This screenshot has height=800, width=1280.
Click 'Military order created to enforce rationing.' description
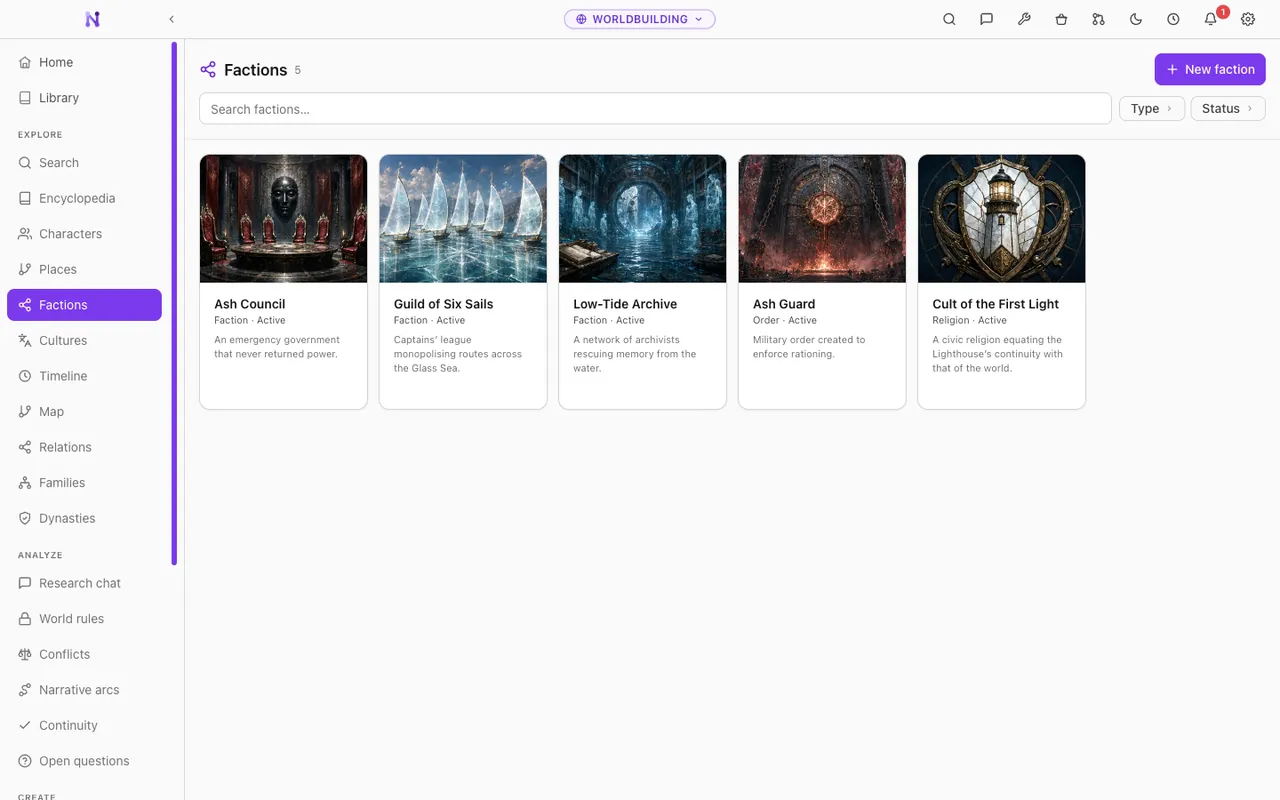tap(809, 347)
